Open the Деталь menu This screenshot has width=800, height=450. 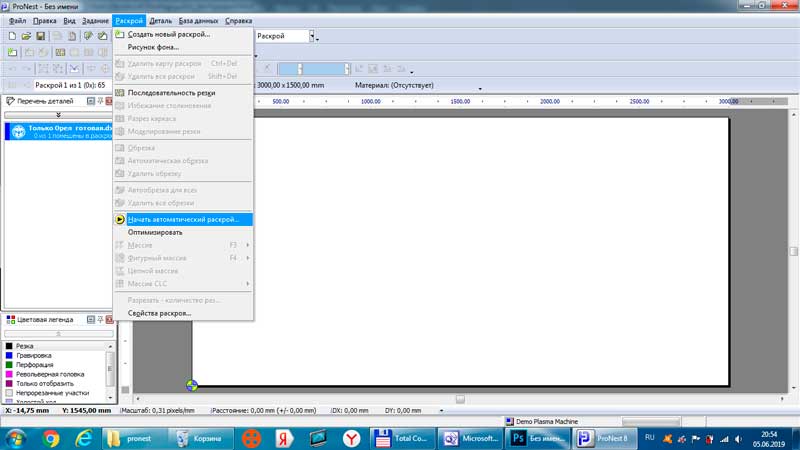point(160,21)
